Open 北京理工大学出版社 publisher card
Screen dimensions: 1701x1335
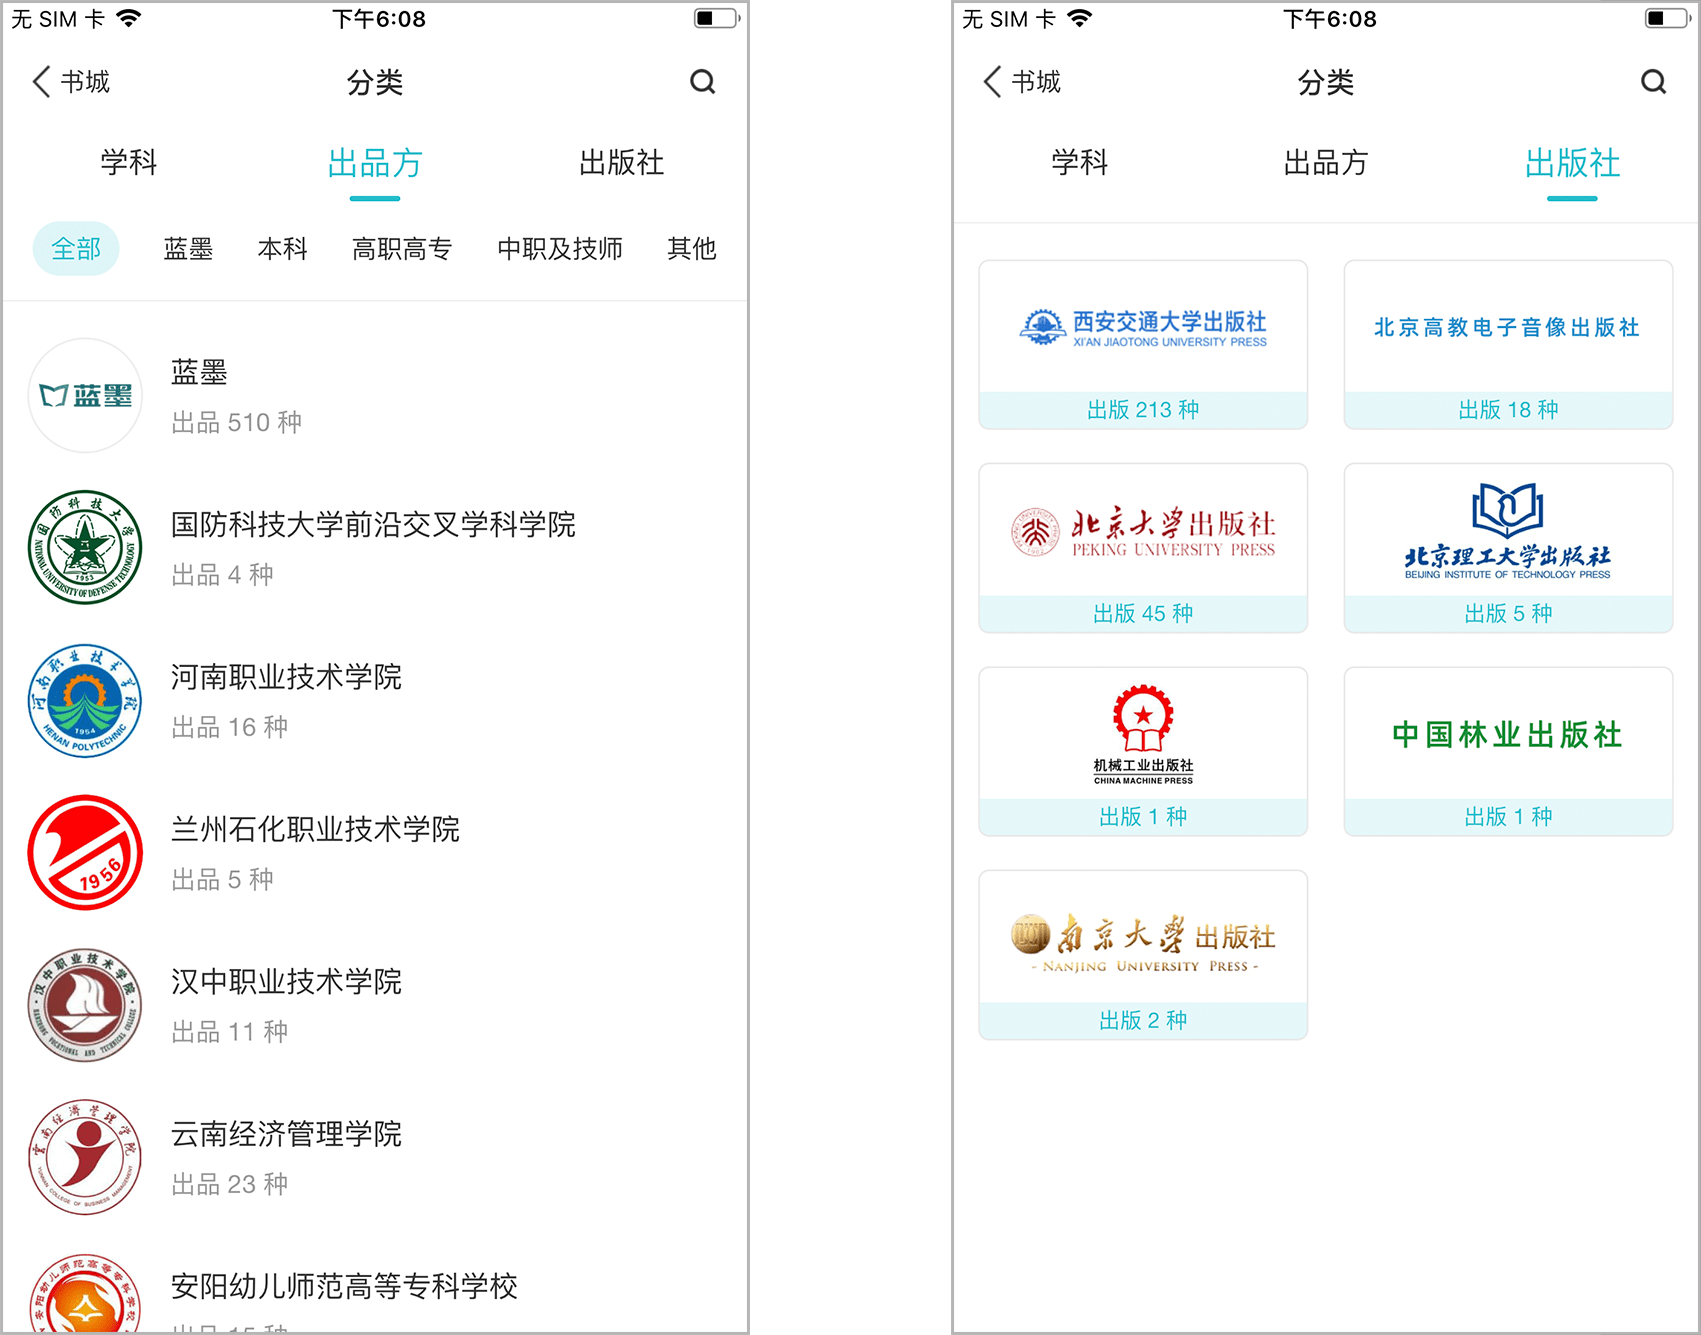pyautogui.click(x=1508, y=548)
